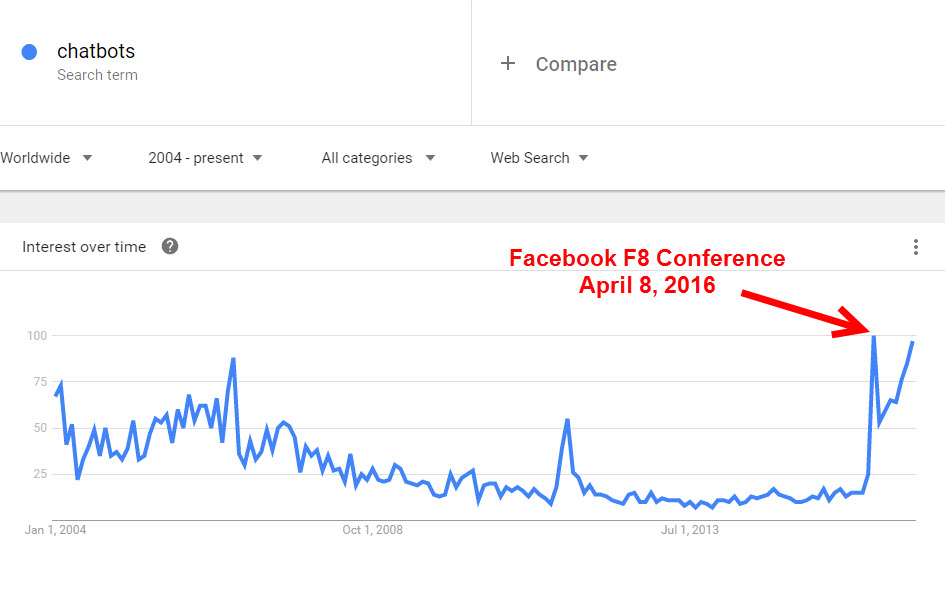Change the Web Search type dropdown

(539, 158)
